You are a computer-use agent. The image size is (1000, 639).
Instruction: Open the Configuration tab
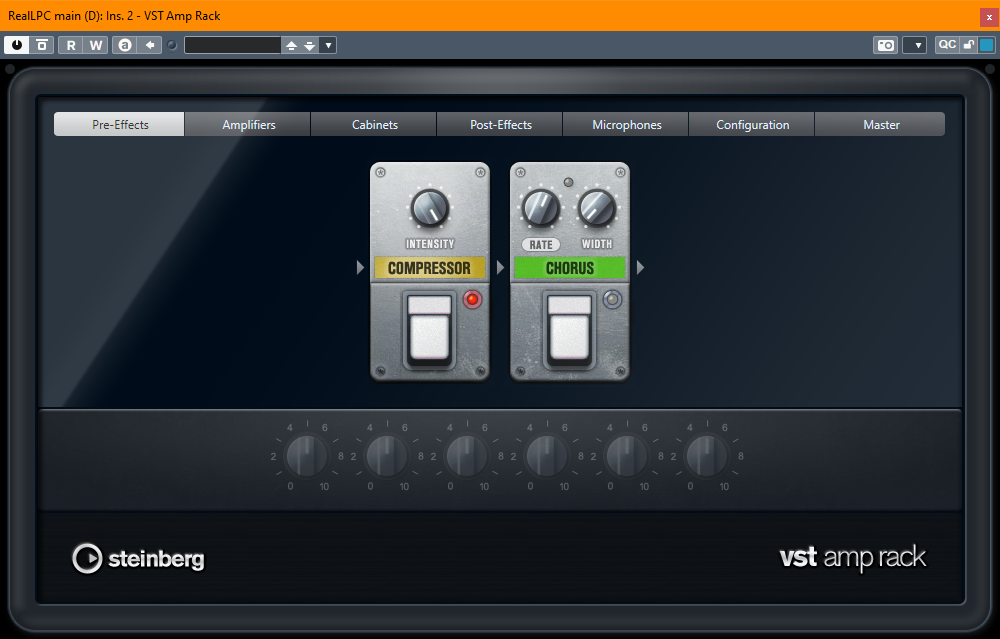tap(753, 124)
